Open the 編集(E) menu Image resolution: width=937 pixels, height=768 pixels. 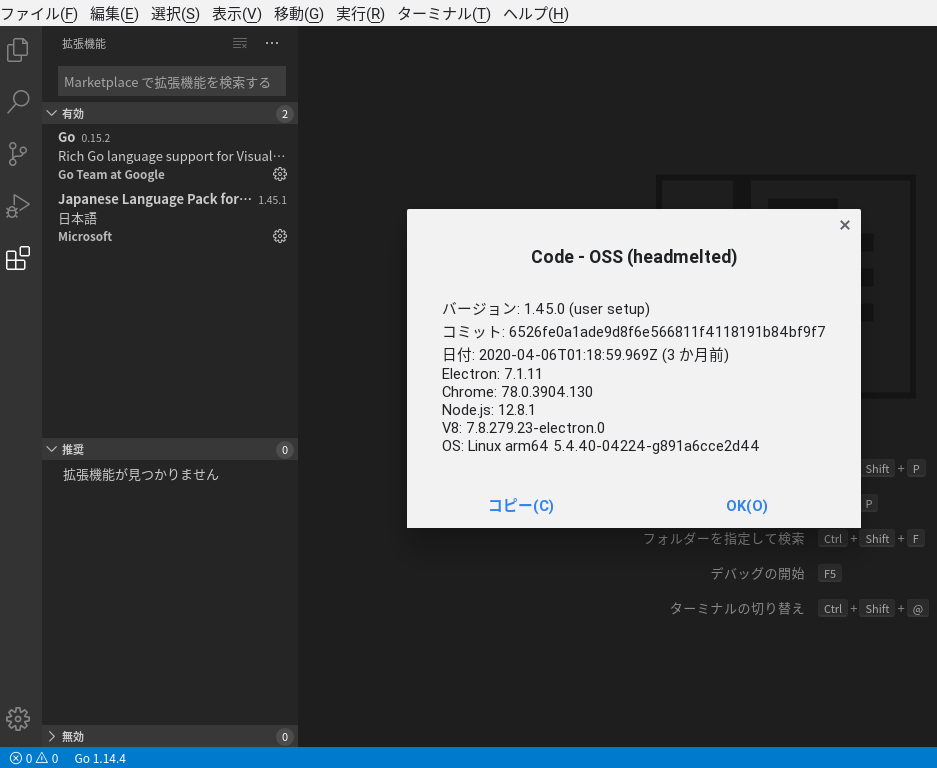(x=114, y=14)
